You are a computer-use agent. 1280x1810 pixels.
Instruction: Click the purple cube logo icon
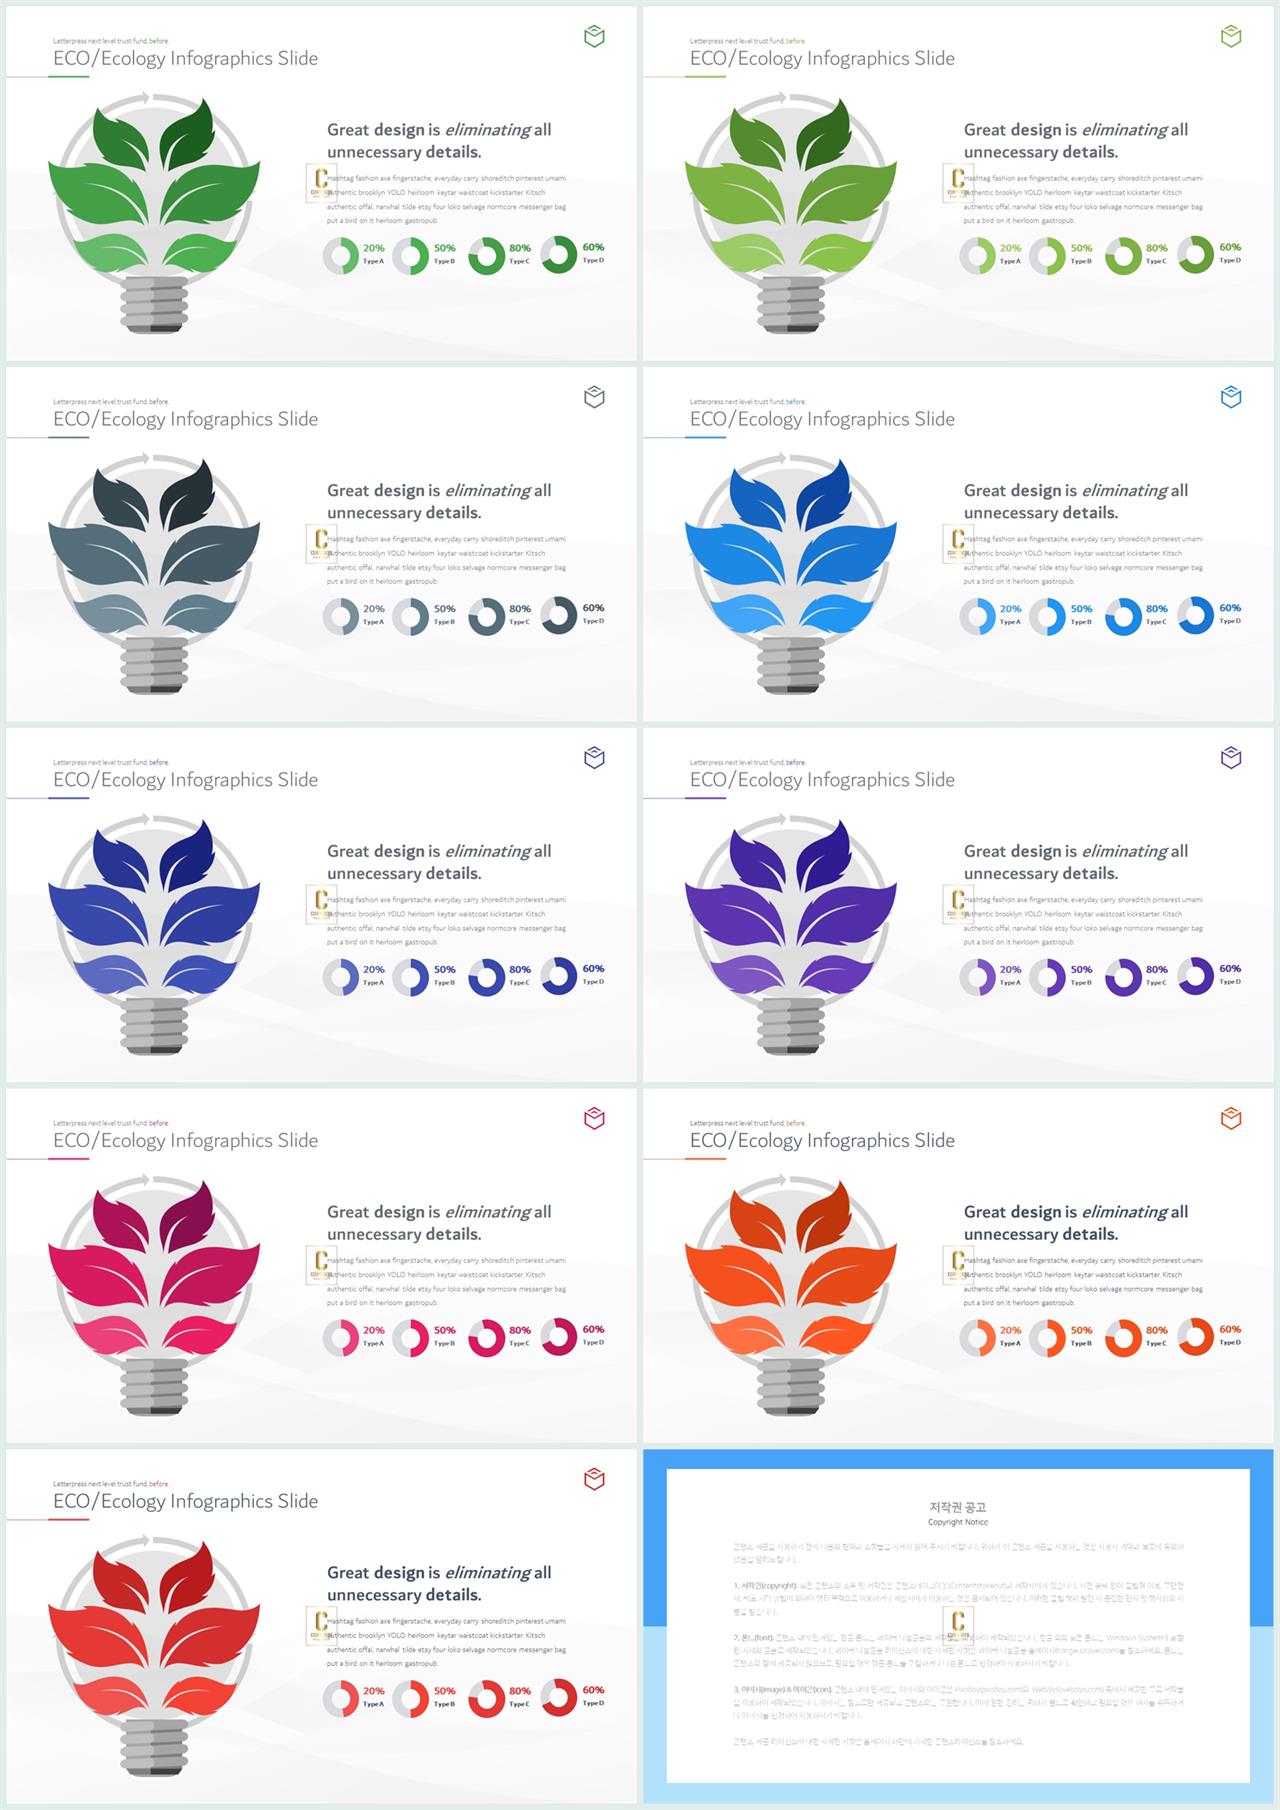pos(1231,758)
